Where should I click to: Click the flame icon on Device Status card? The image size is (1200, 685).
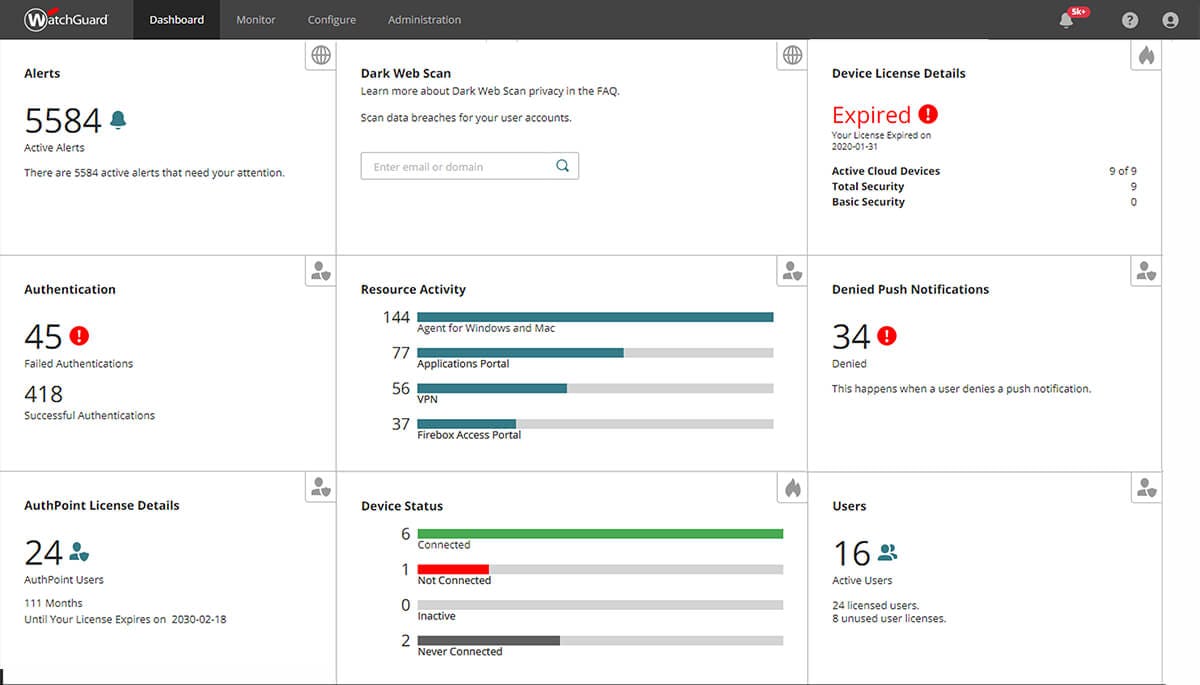click(792, 488)
